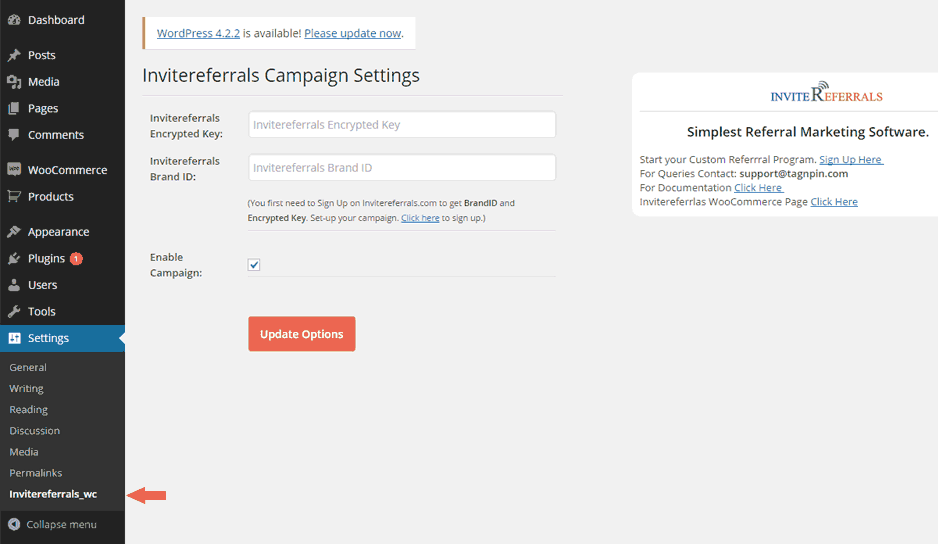Select General under Settings
The height and width of the screenshot is (544, 938).
click(28, 367)
